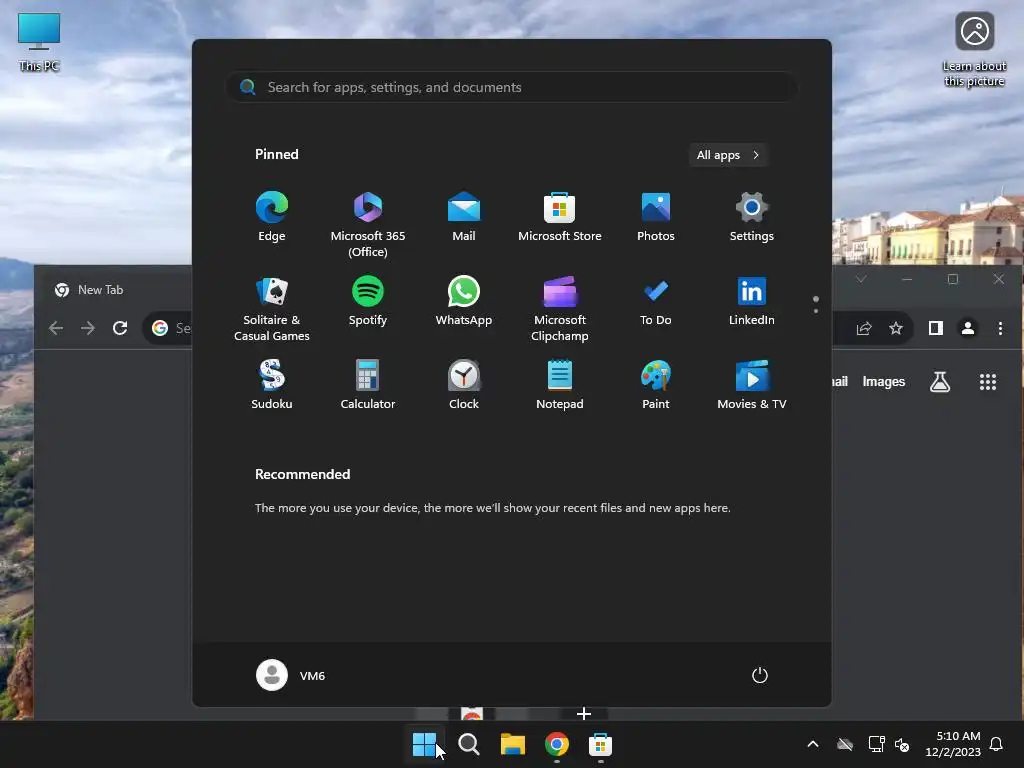Open Spotify app
Screen dimensions: 1024x768
coord(368,301)
